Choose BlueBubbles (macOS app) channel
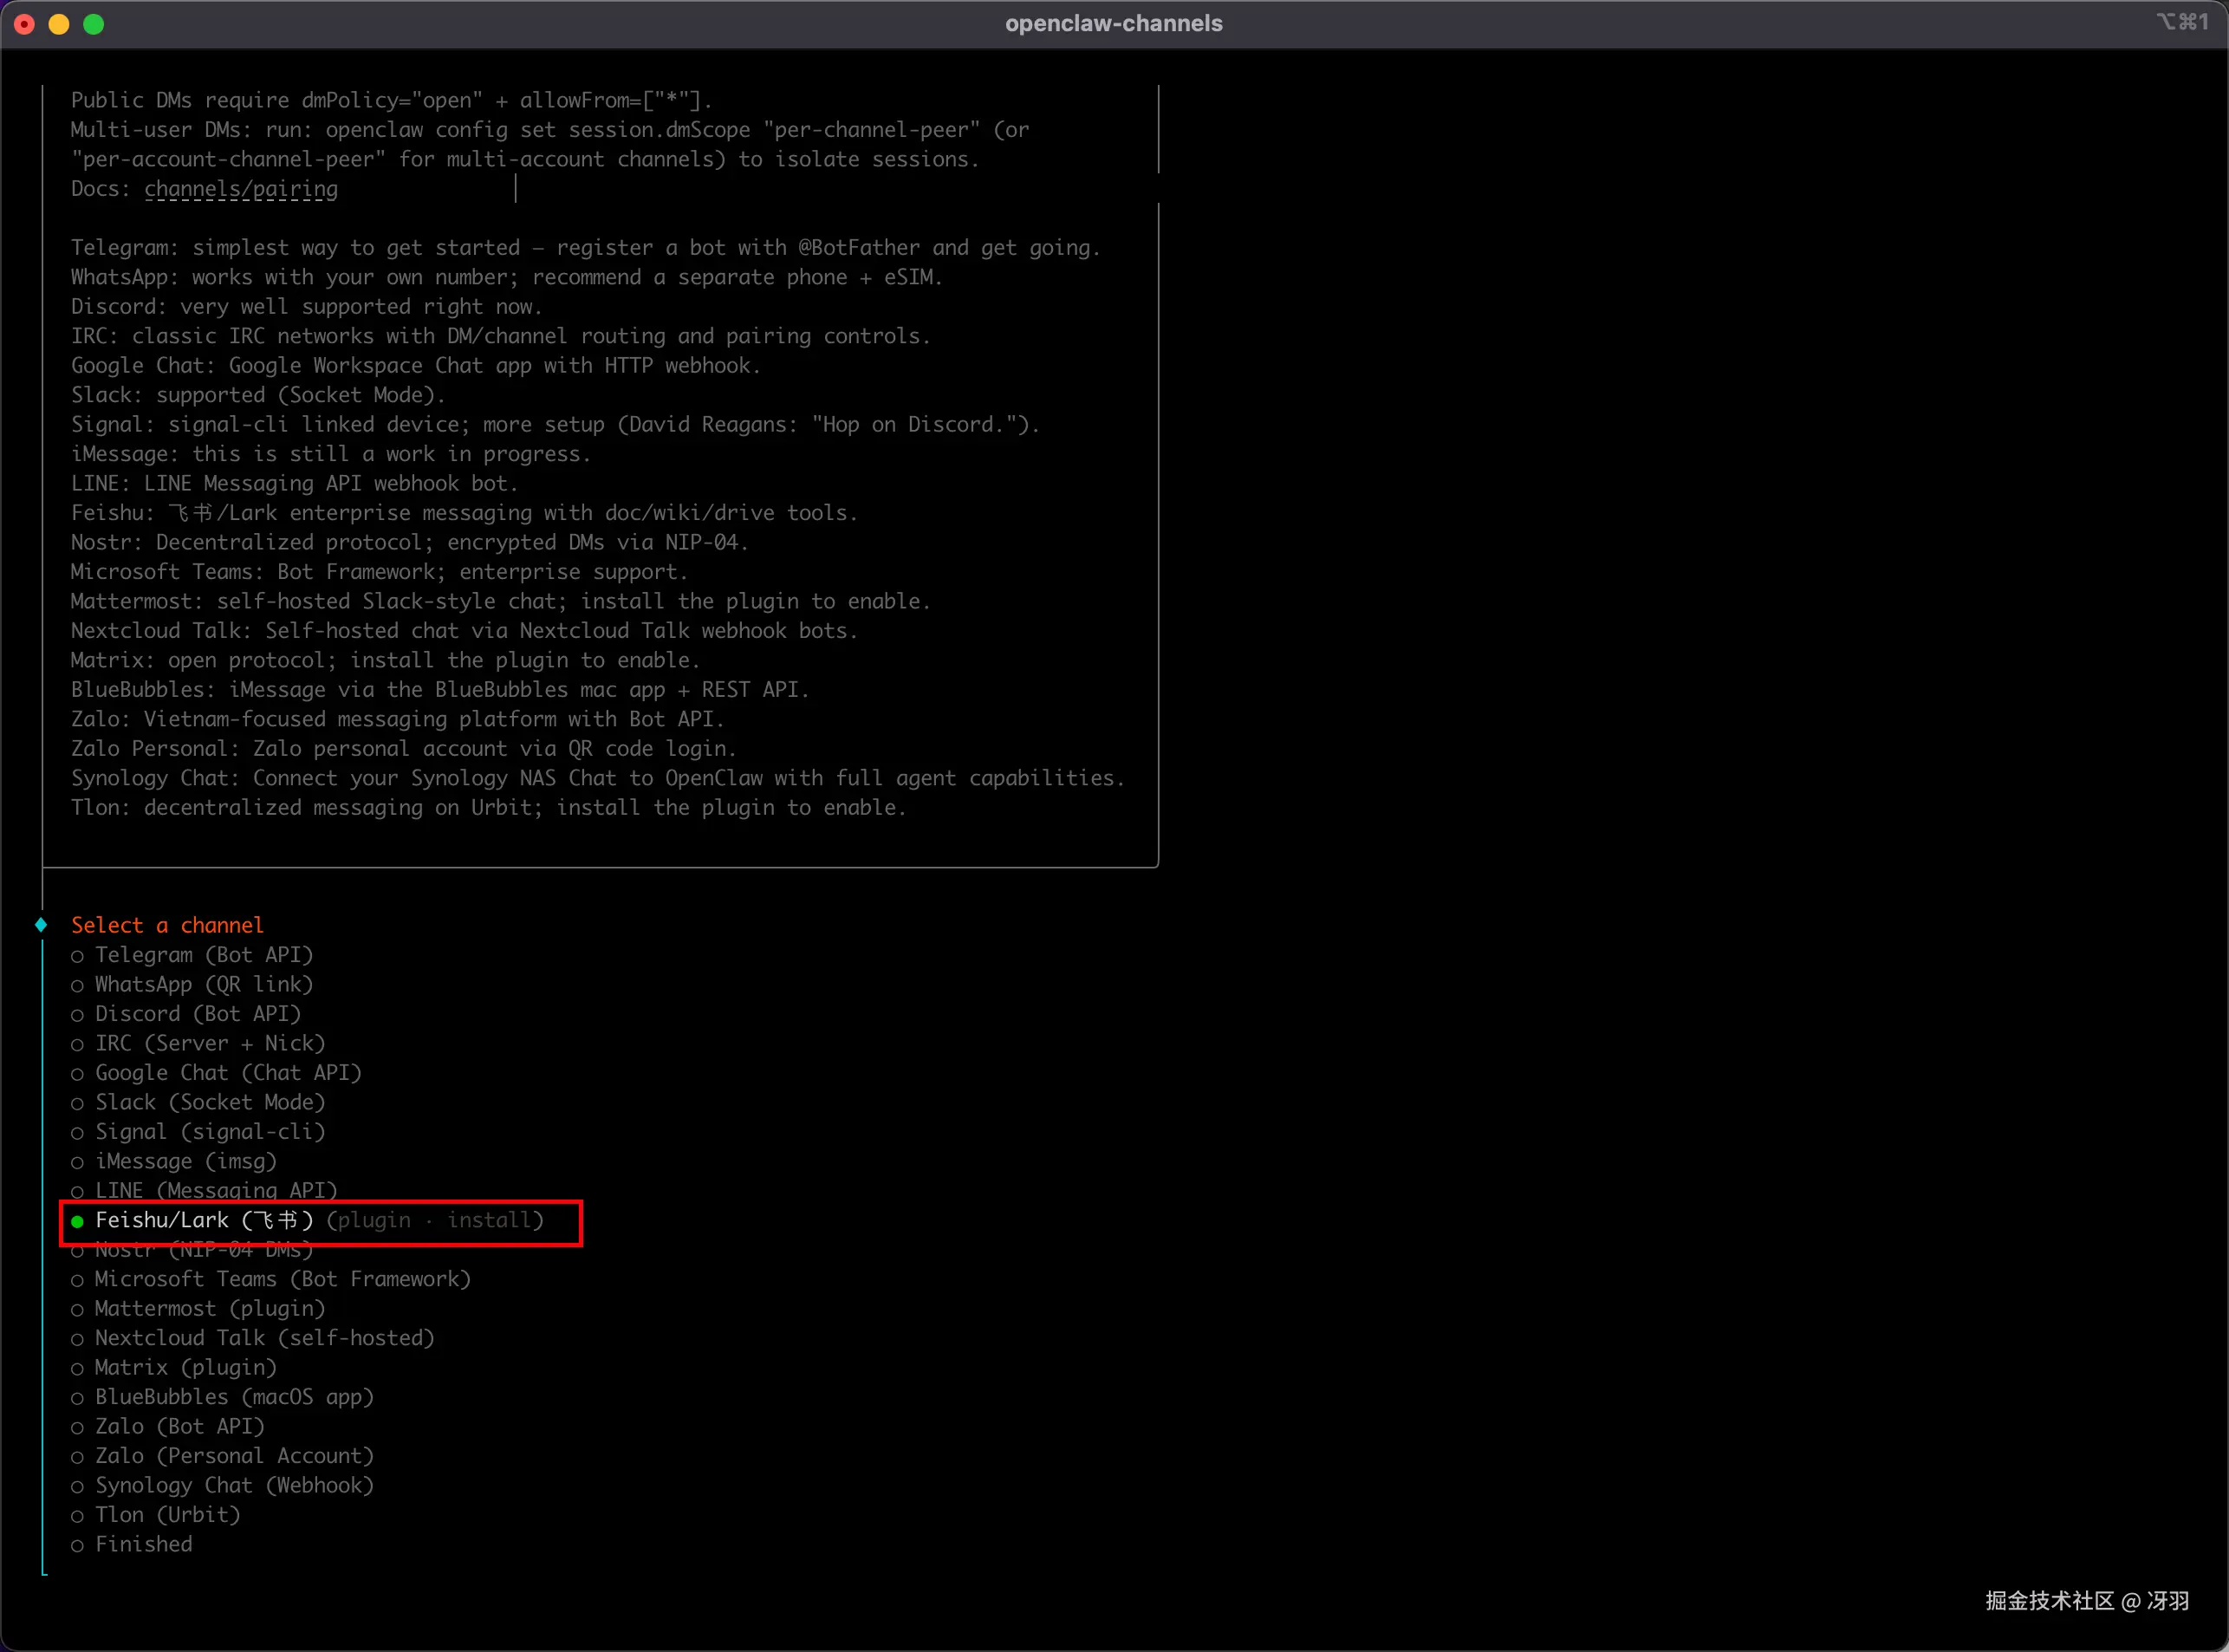 pyautogui.click(x=233, y=1397)
